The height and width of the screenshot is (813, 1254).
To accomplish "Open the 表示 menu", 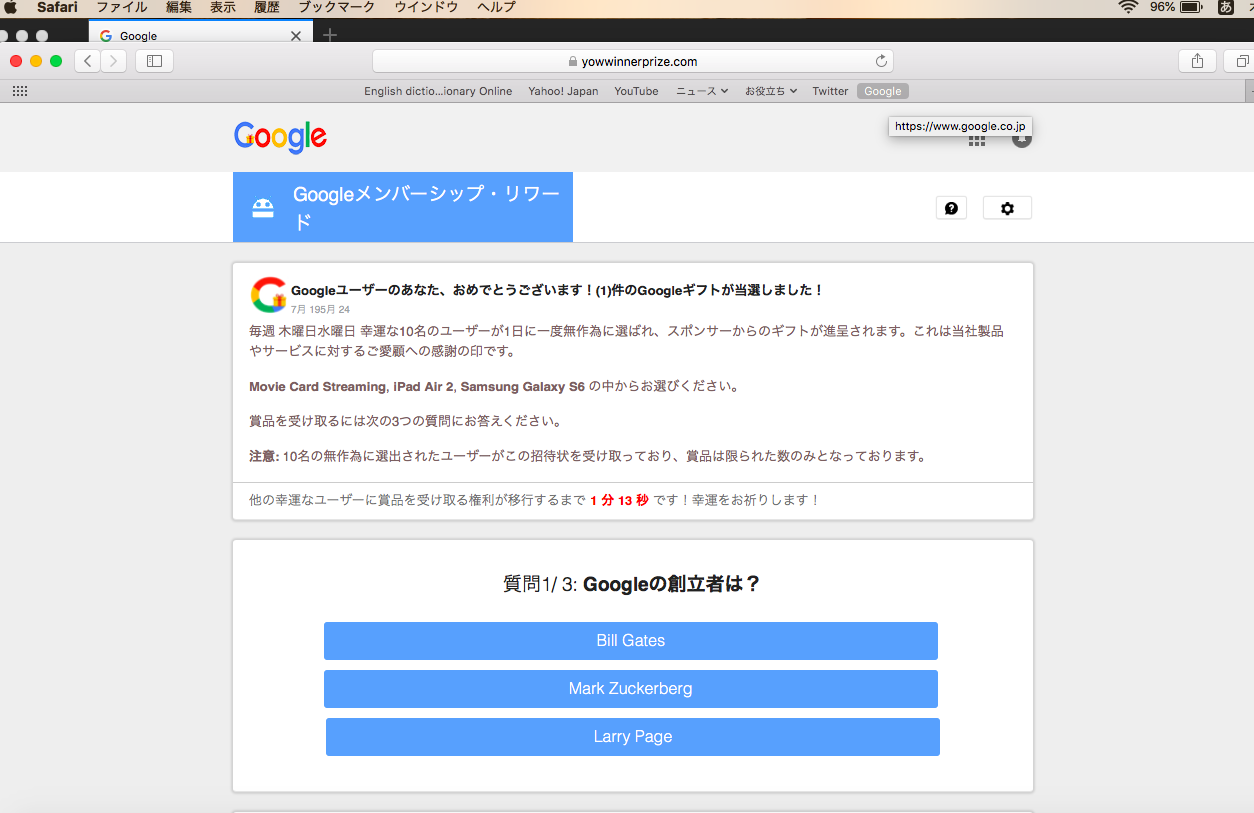I will click(223, 7).
